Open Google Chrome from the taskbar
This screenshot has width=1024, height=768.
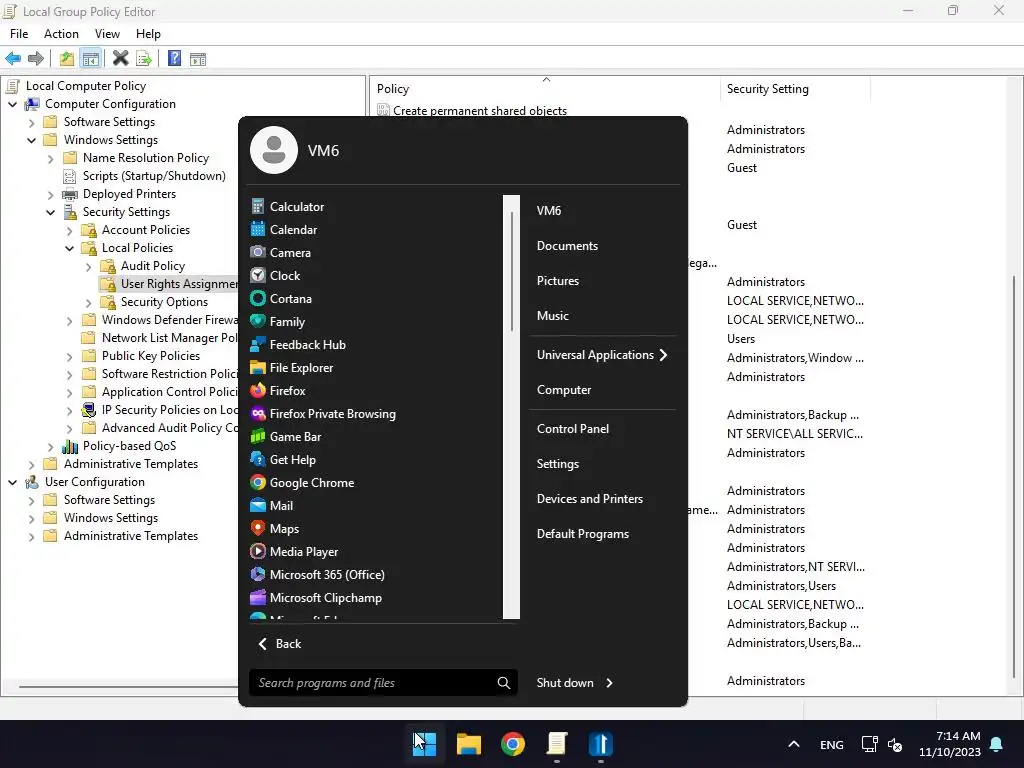pyautogui.click(x=513, y=744)
